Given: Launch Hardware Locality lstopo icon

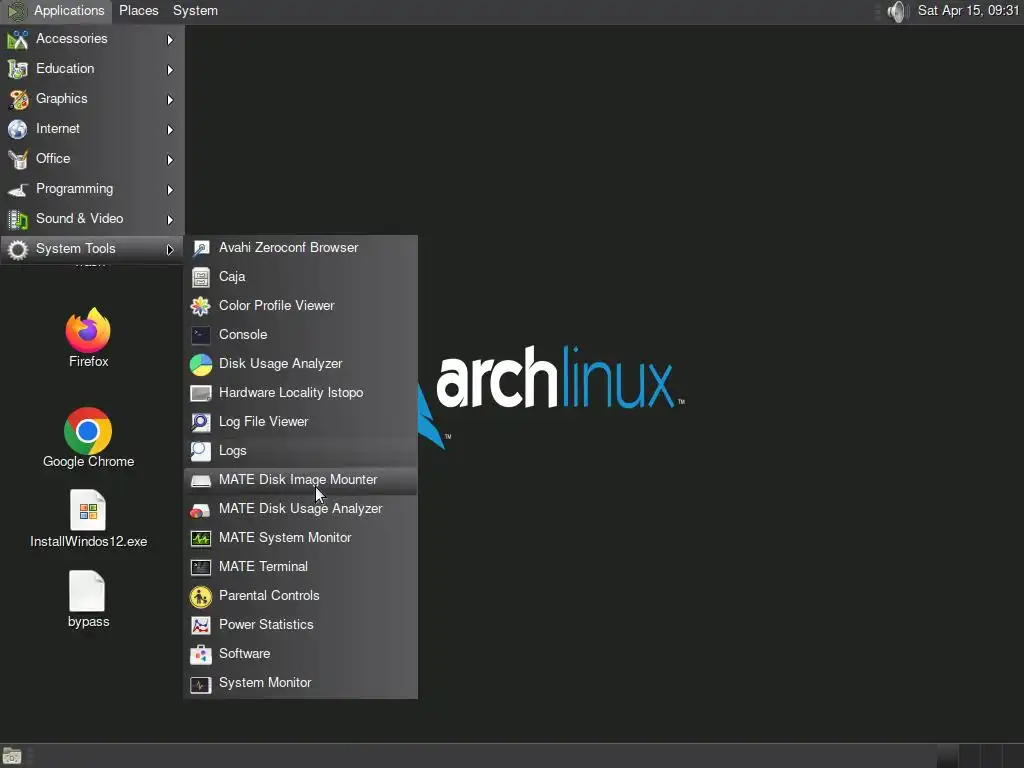Looking at the screenshot, I should [x=200, y=393].
